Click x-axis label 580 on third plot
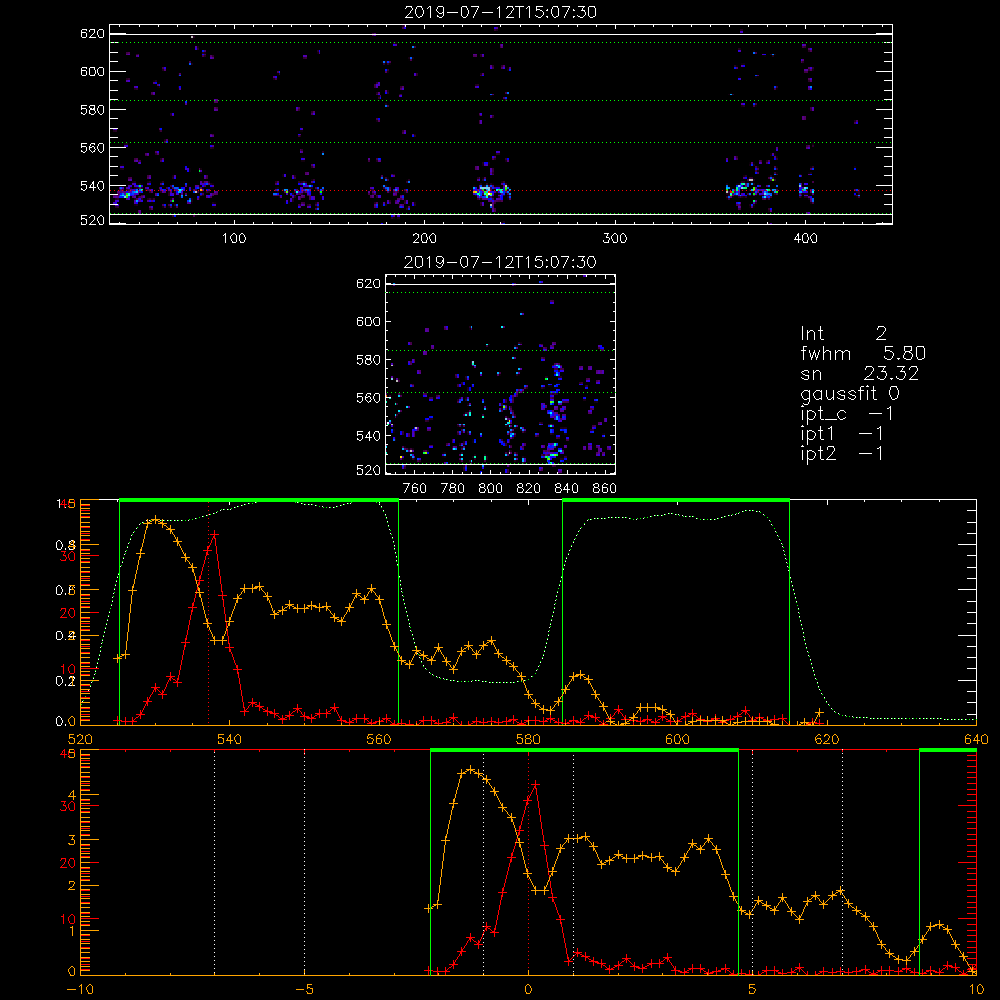1000x1000 pixels. [528, 739]
